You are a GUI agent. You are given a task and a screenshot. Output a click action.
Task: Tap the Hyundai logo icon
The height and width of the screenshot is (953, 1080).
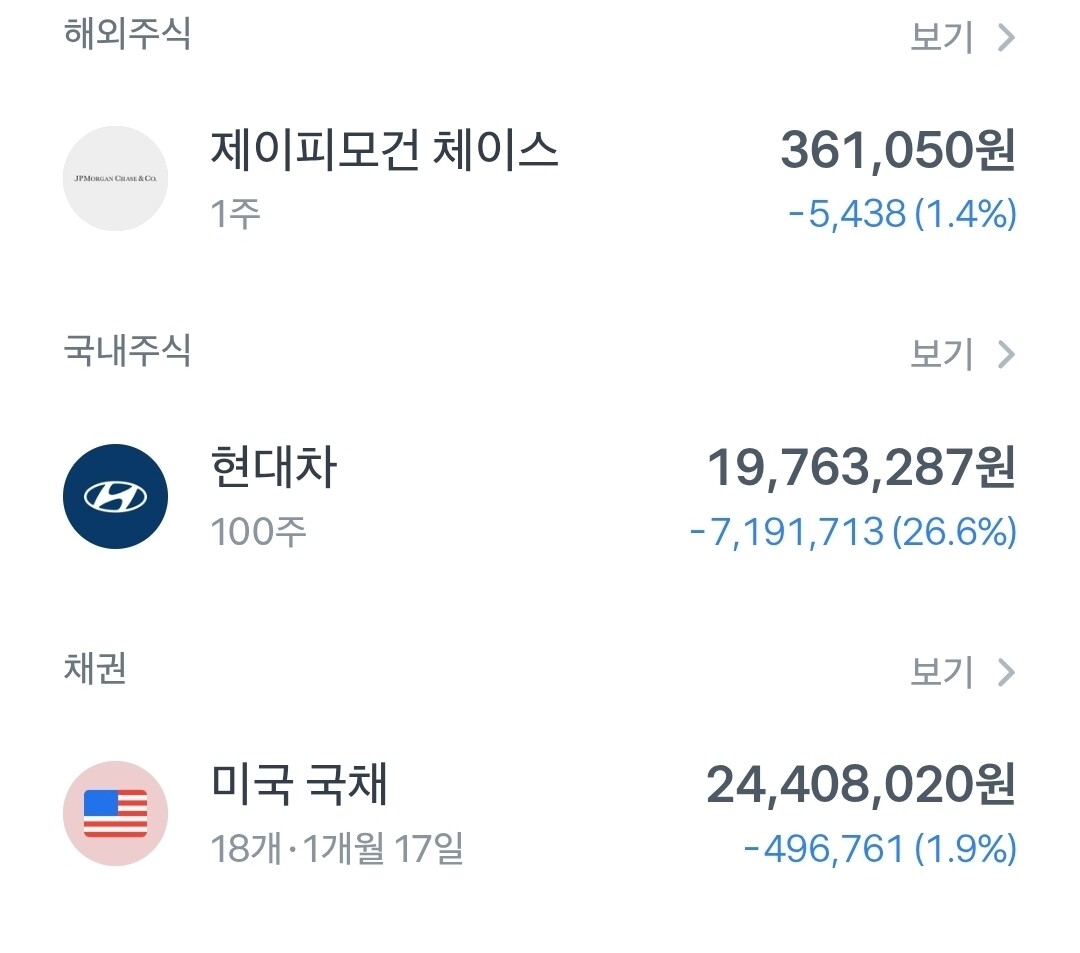point(115,496)
